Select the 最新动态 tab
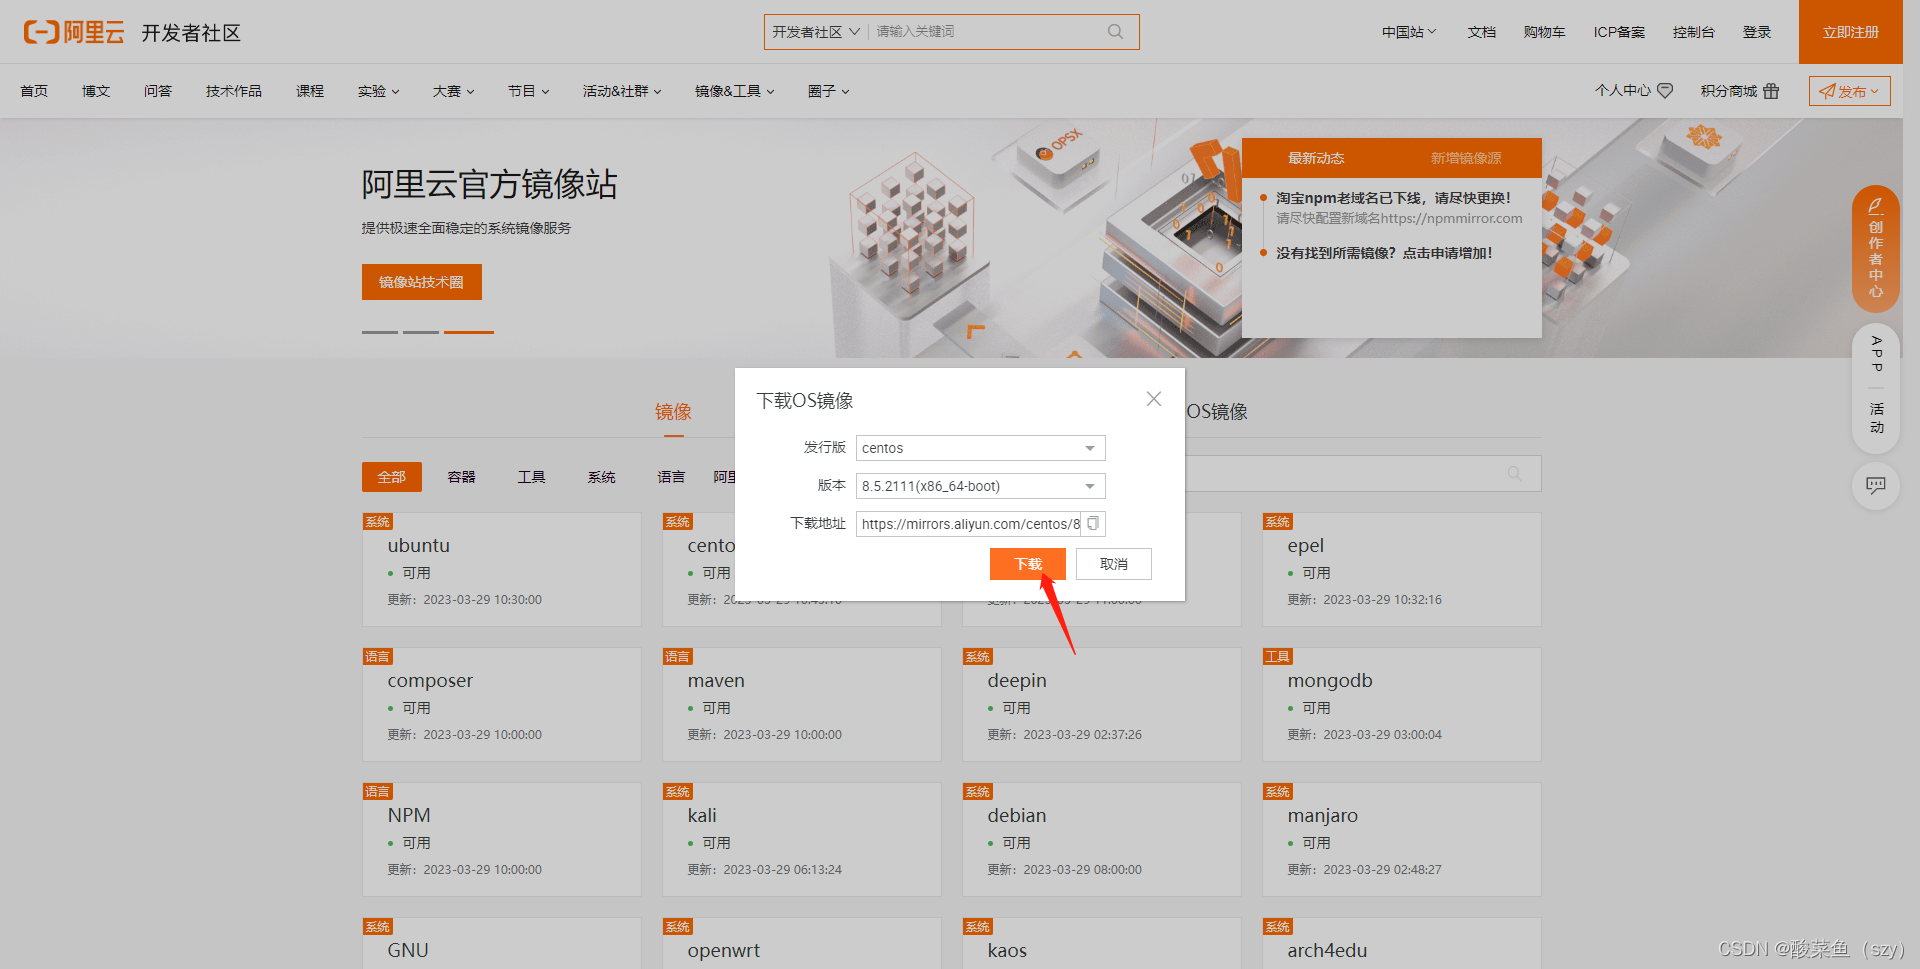This screenshot has width=1920, height=969. click(x=1316, y=158)
